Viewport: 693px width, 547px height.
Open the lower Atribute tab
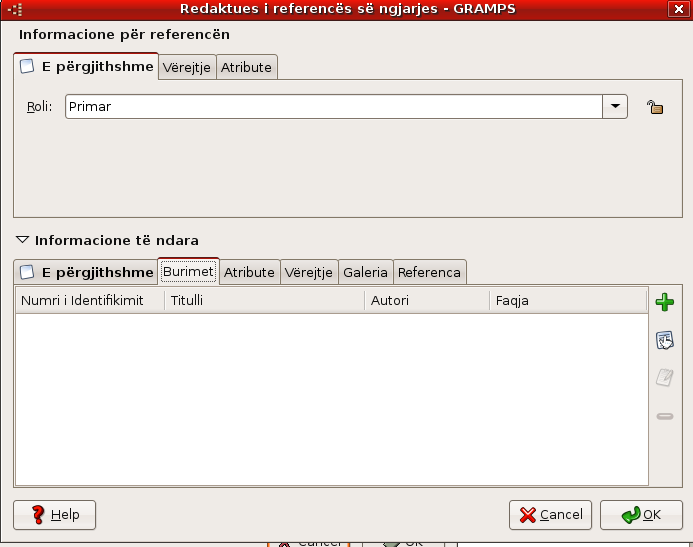[249, 272]
